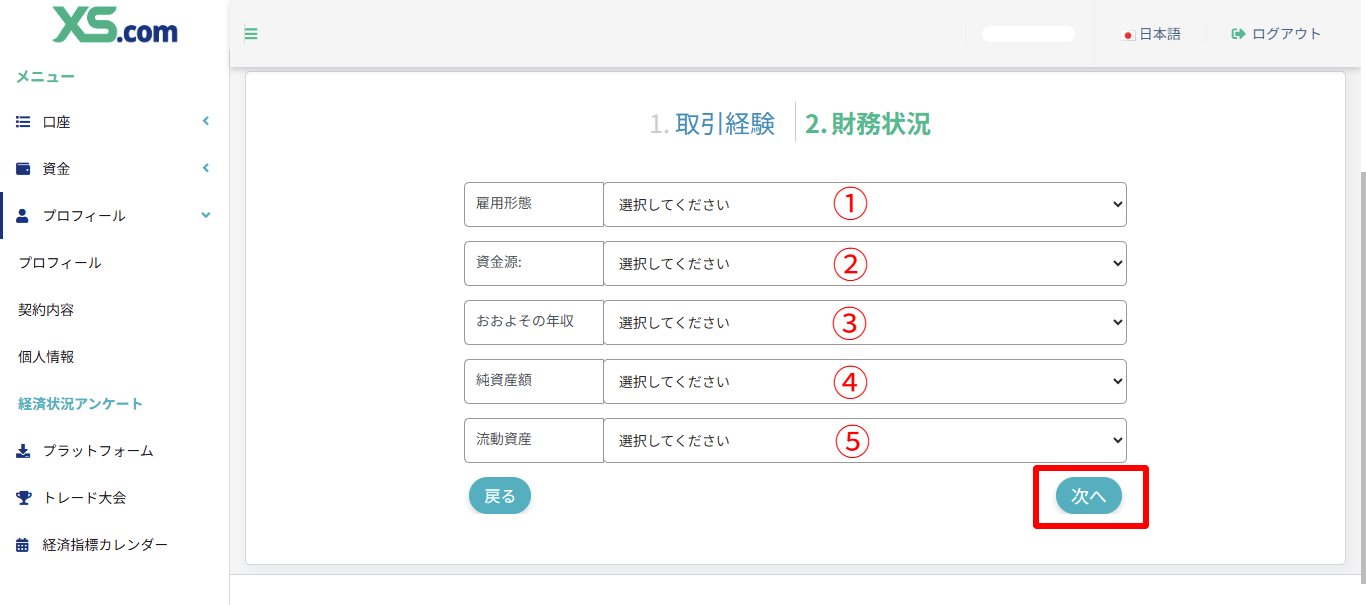Open the 経済指標カレンダー calendar icon
Viewport: 1366px width, 605px height.
point(22,544)
